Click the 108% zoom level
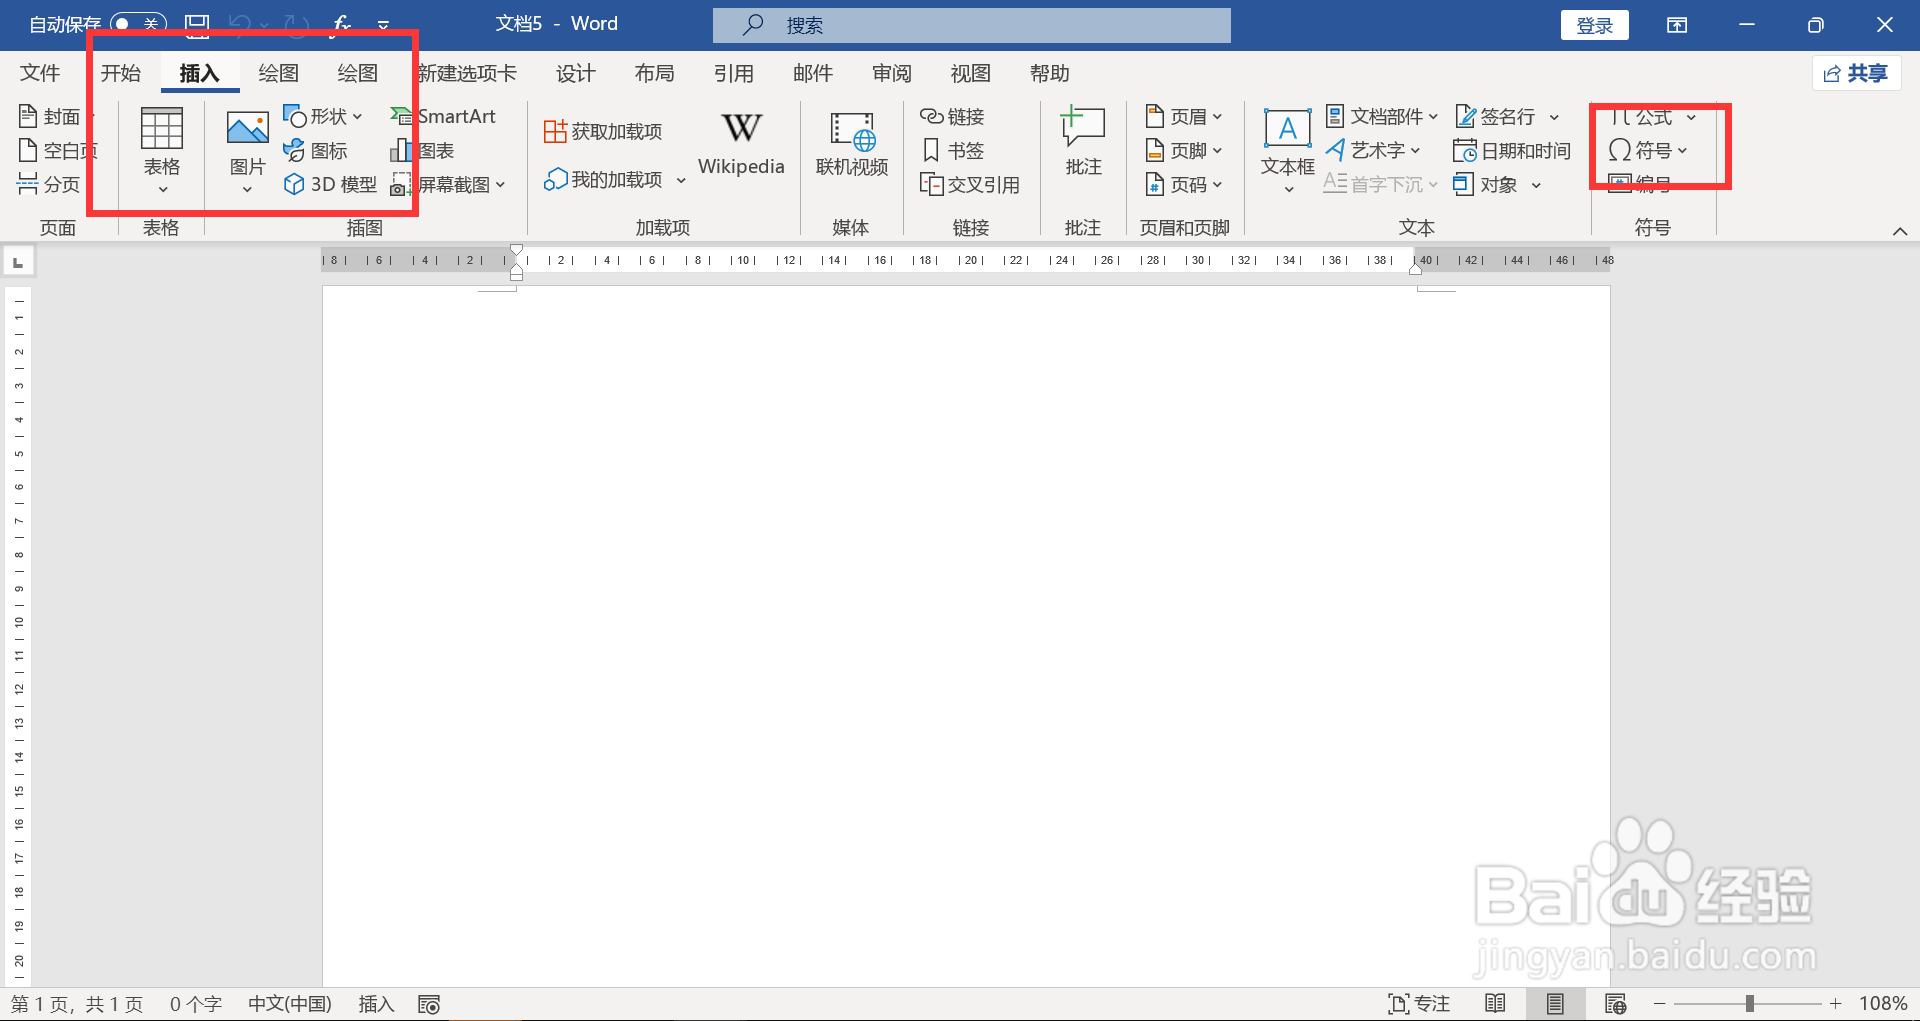 pos(1883,1004)
